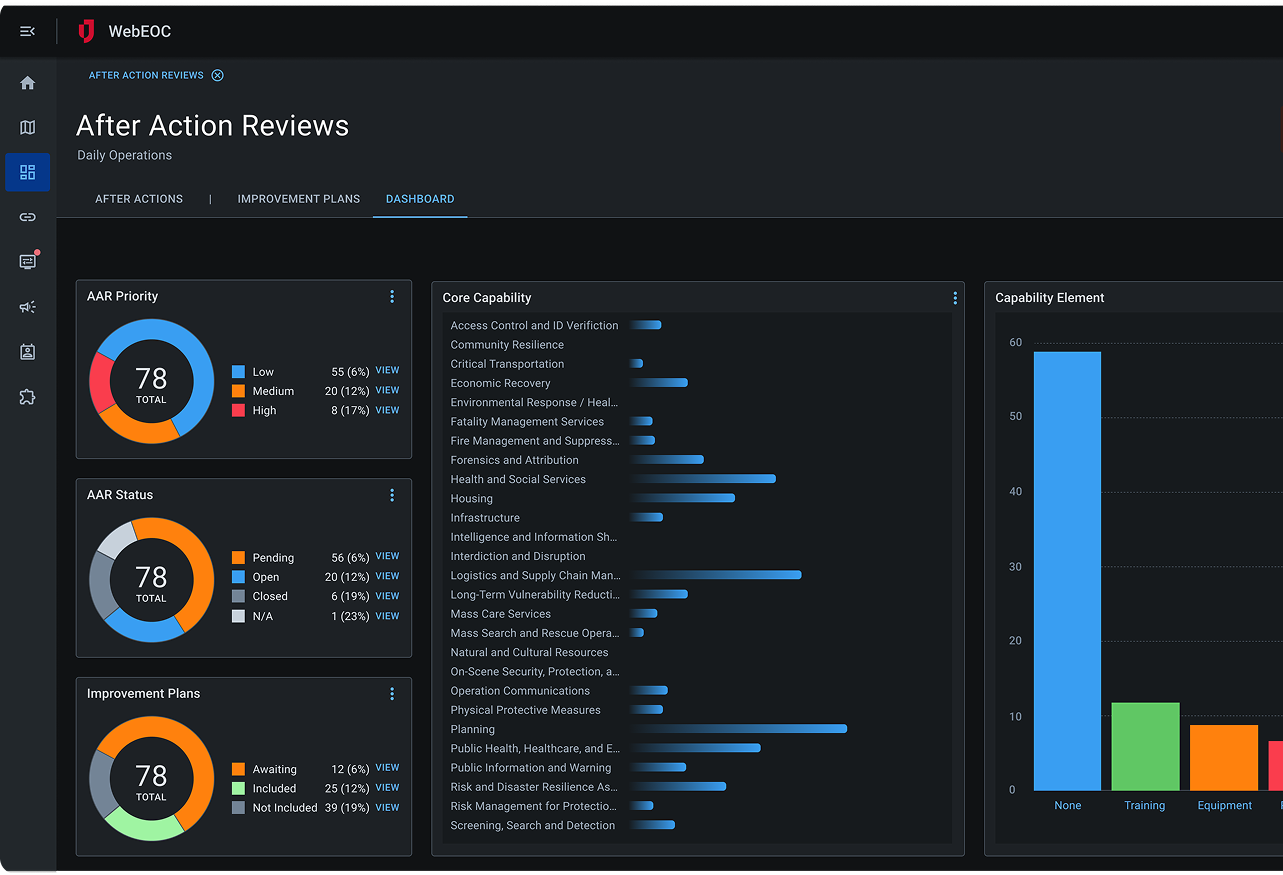Screen dimensions: 1283x875
Task: Open the contact badge icon in the sidebar
Action: [x=27, y=352]
